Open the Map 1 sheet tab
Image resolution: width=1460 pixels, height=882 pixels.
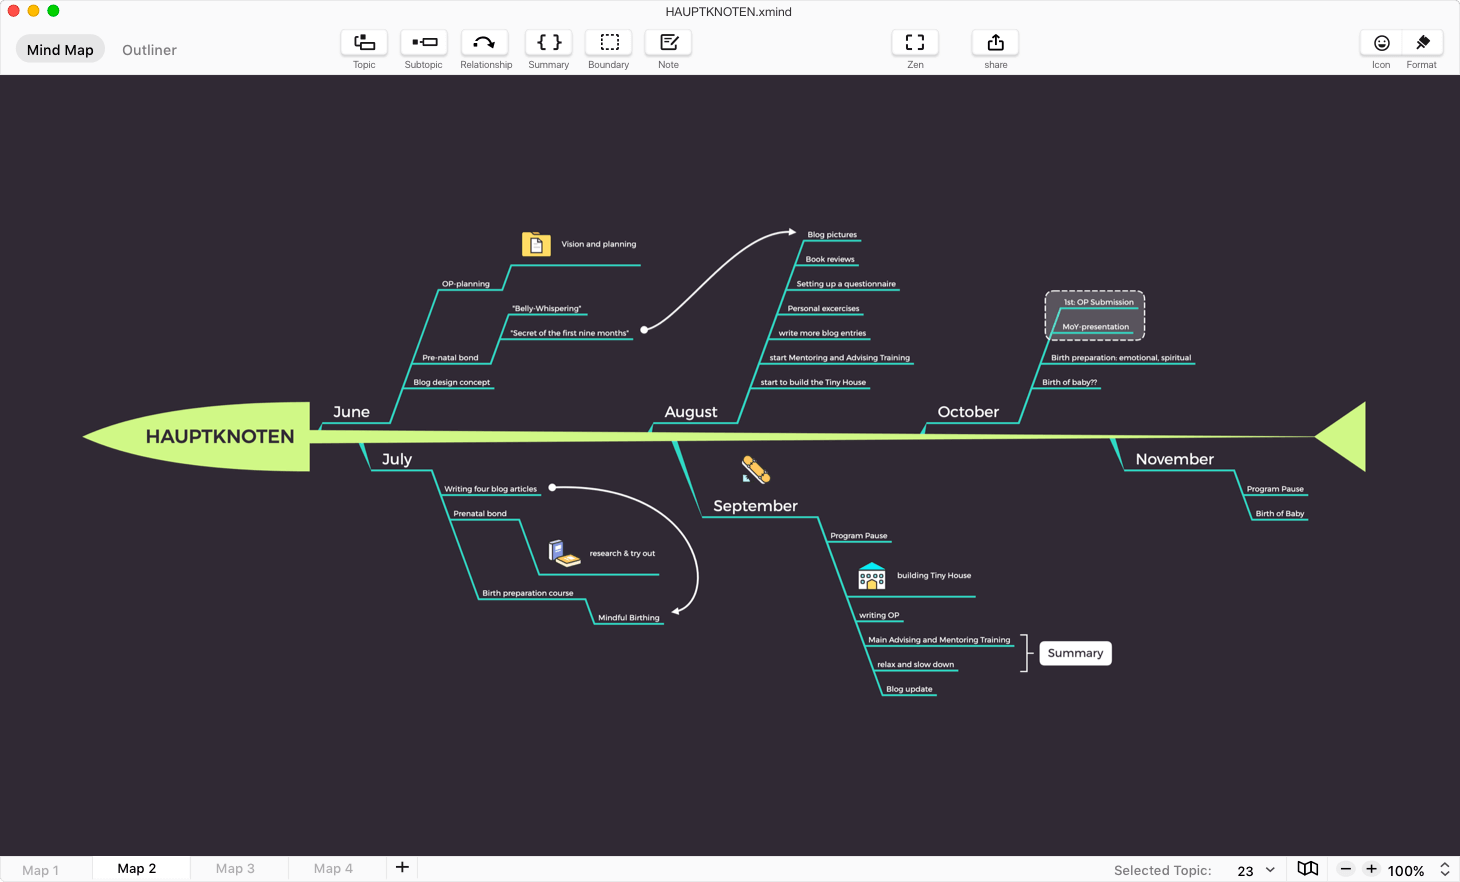pyautogui.click(x=41, y=870)
